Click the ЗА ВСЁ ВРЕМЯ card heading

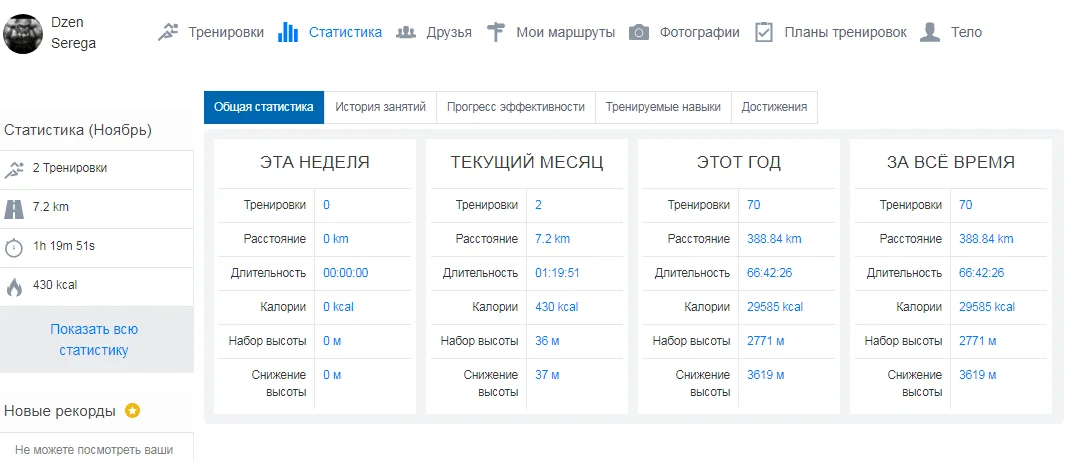coord(951,163)
